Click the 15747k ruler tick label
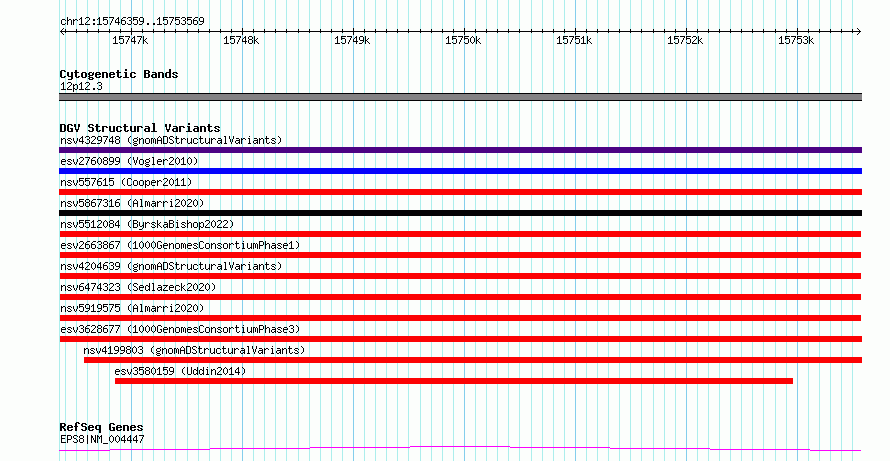 point(130,40)
